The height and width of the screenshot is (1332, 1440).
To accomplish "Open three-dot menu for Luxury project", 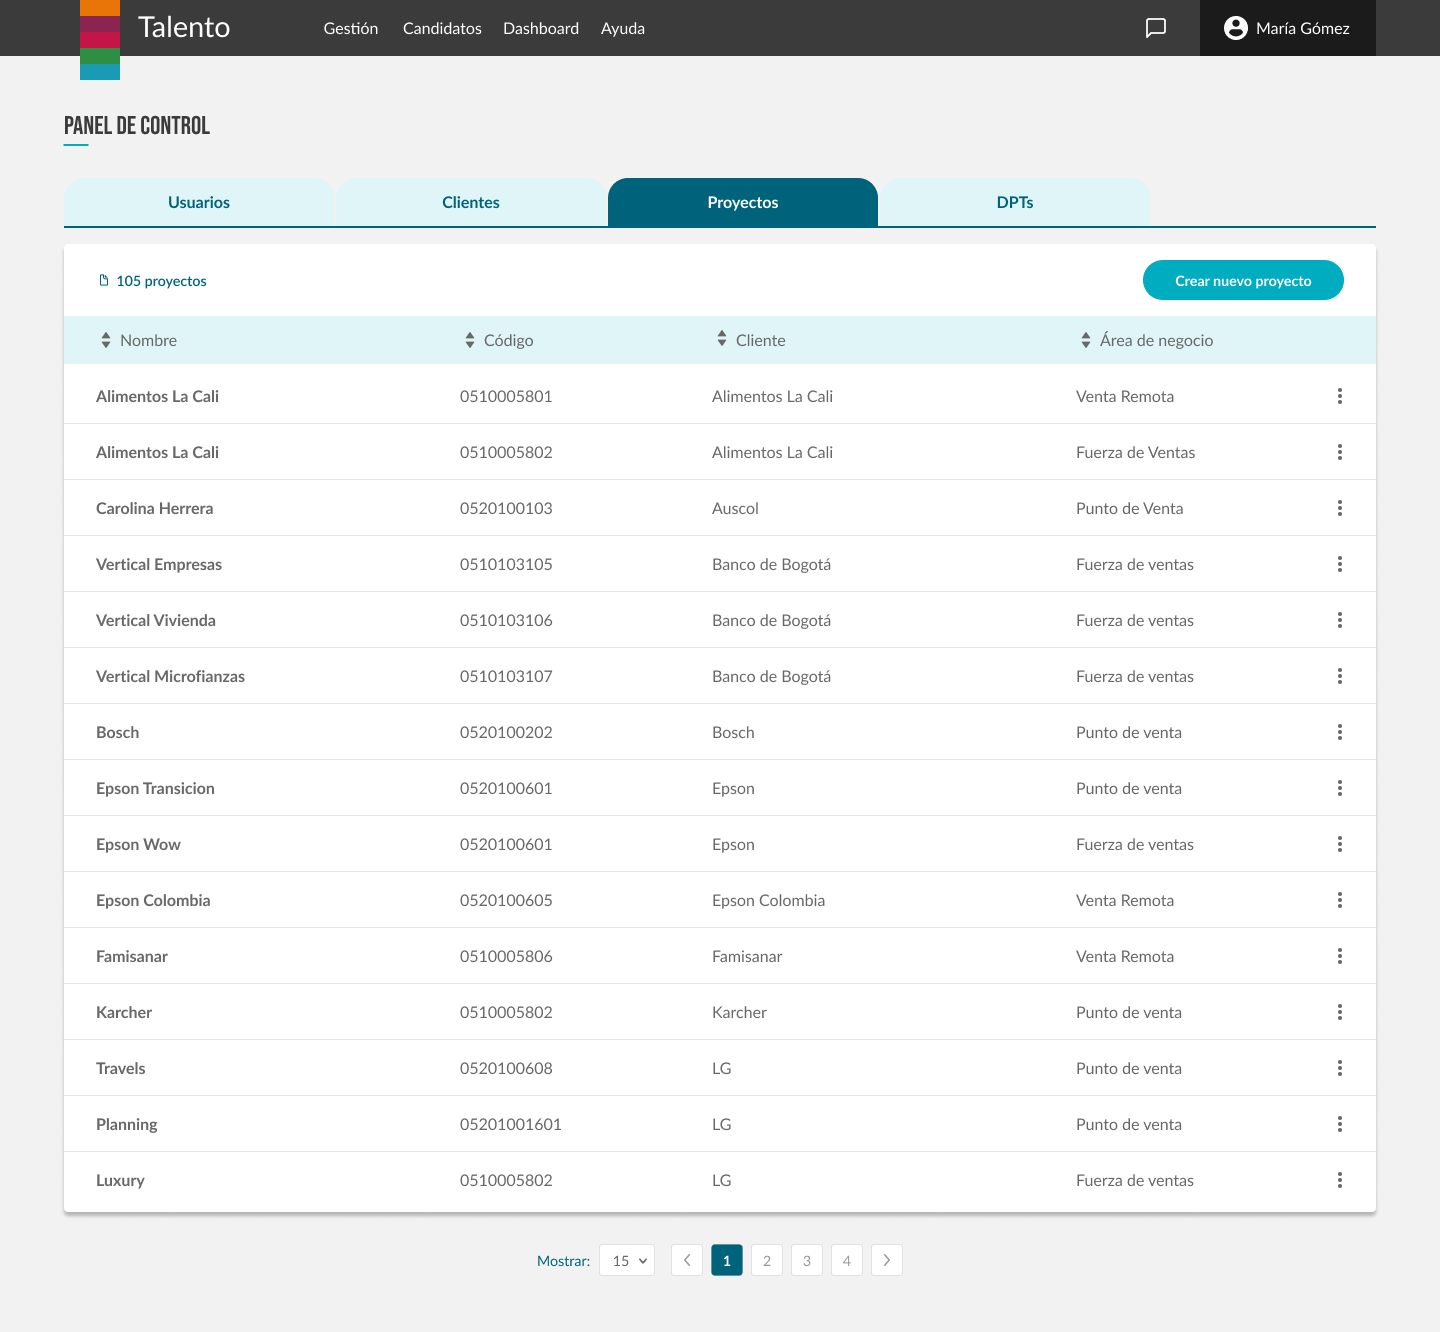I will tap(1339, 1180).
